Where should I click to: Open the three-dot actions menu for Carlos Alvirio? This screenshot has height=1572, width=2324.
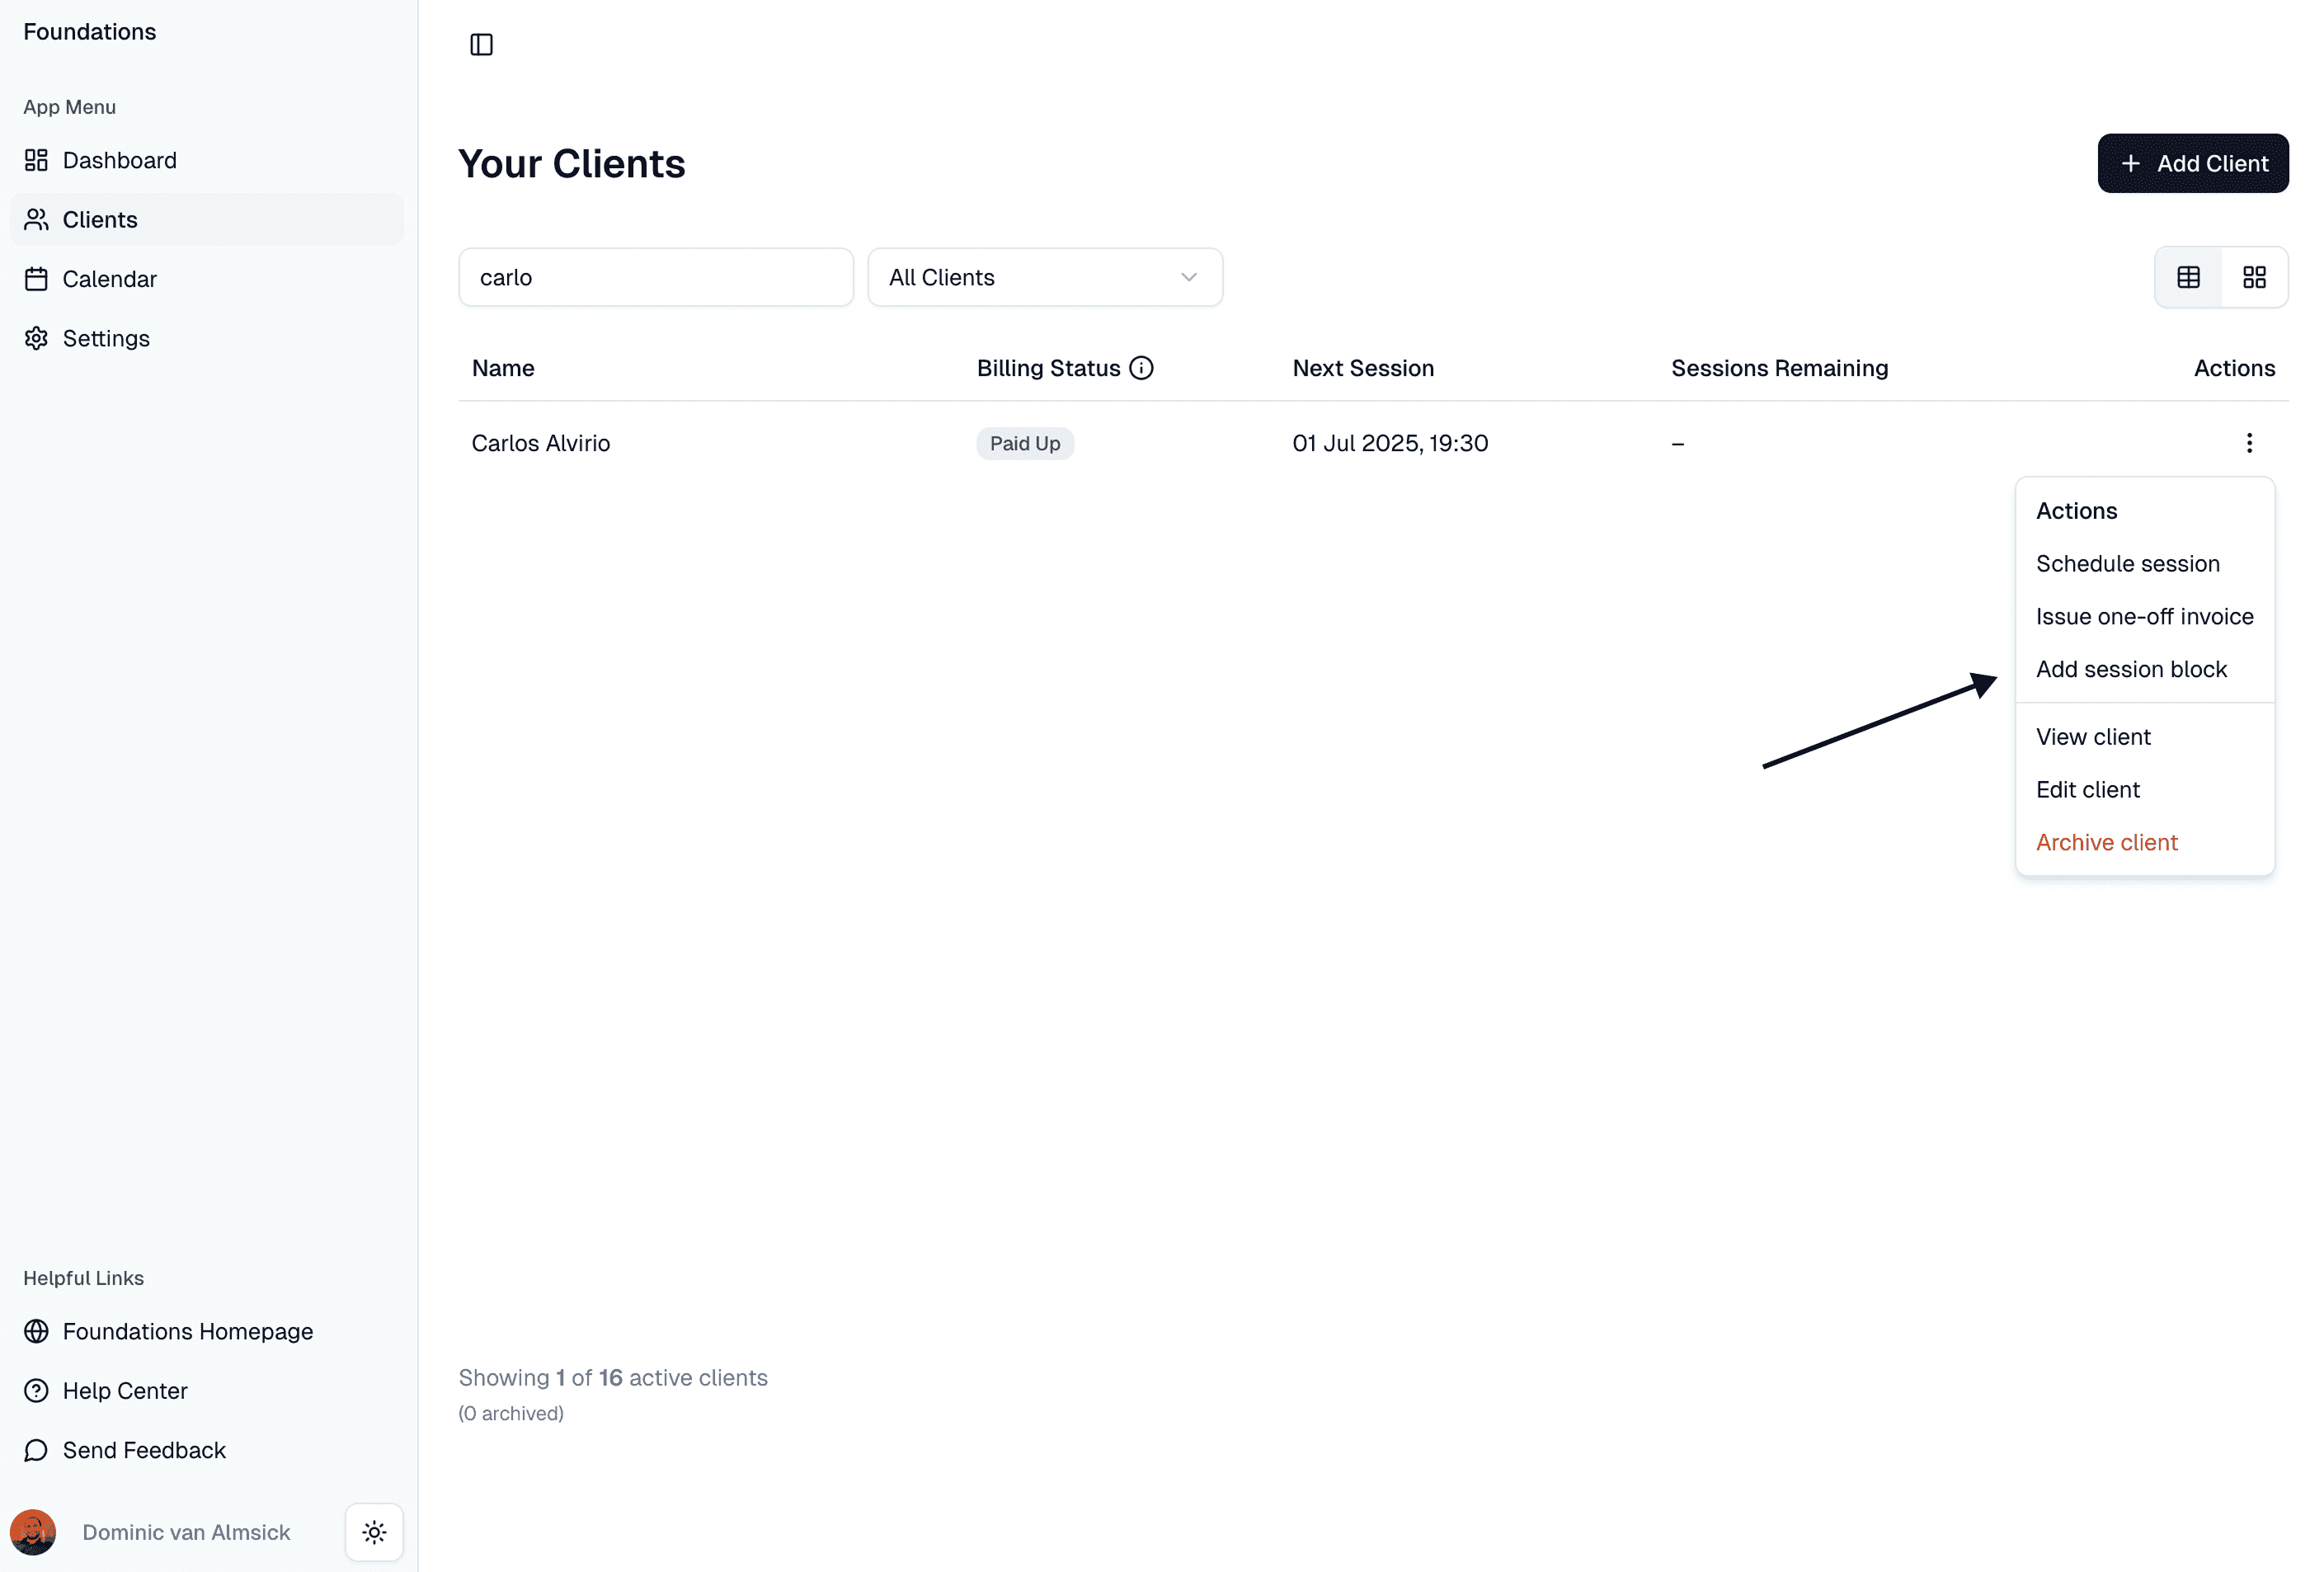point(2249,443)
